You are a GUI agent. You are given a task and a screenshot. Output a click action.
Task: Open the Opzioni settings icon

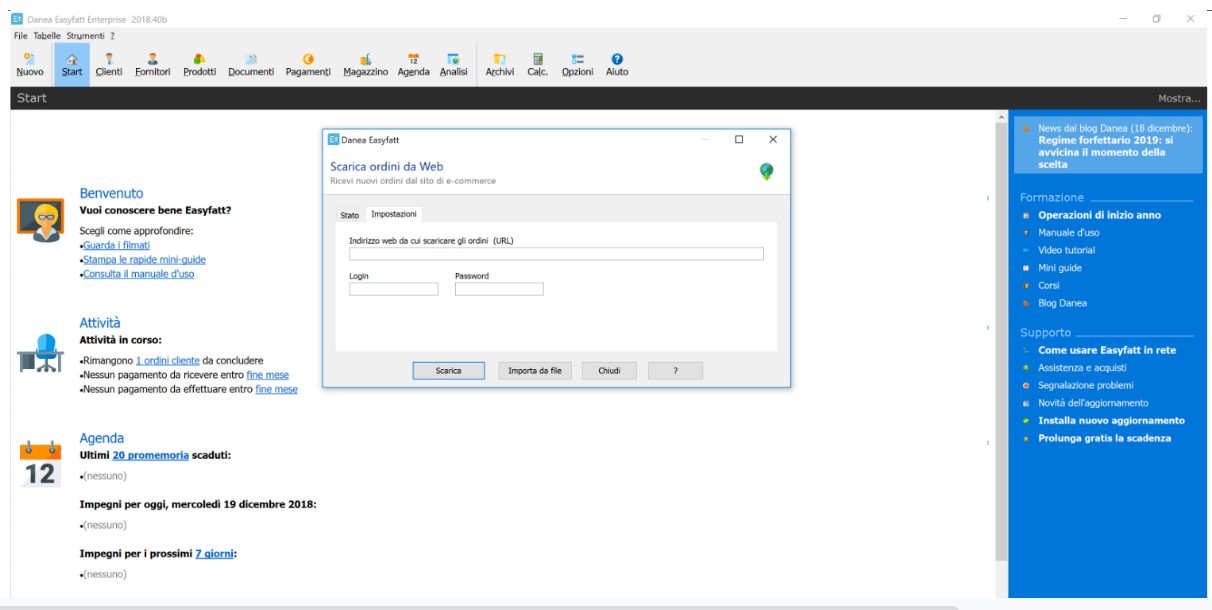click(577, 64)
